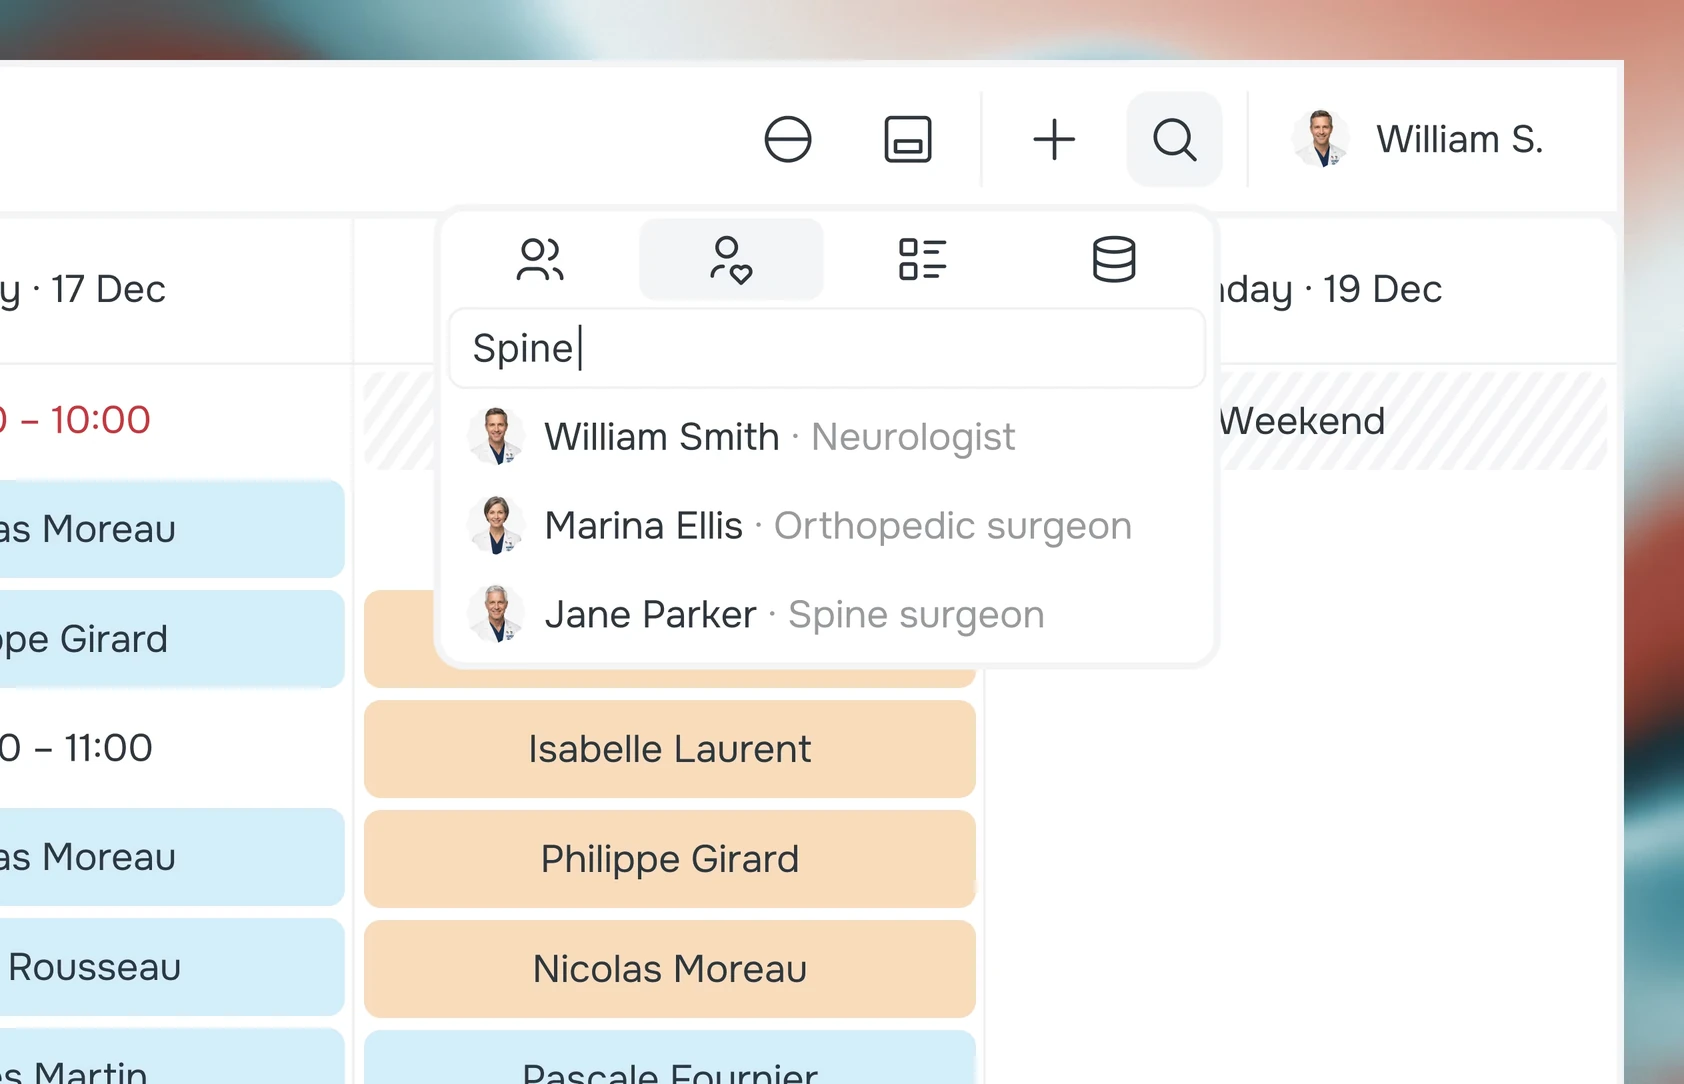Open orange Nicolas Moreau appointment
Screen dimensions: 1684x1084
[670, 969]
